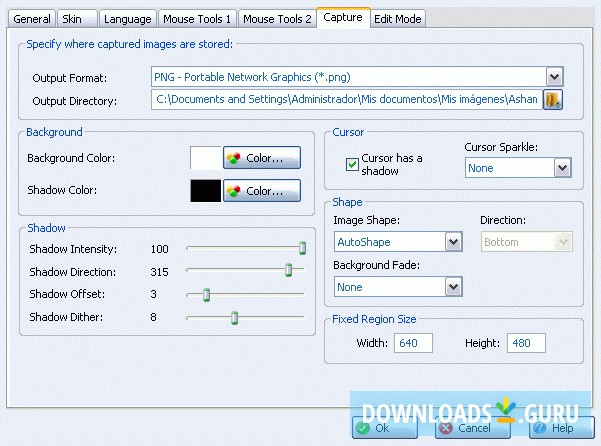The width and height of the screenshot is (601, 446).
Task: Switch to the General tab
Action: click(32, 19)
